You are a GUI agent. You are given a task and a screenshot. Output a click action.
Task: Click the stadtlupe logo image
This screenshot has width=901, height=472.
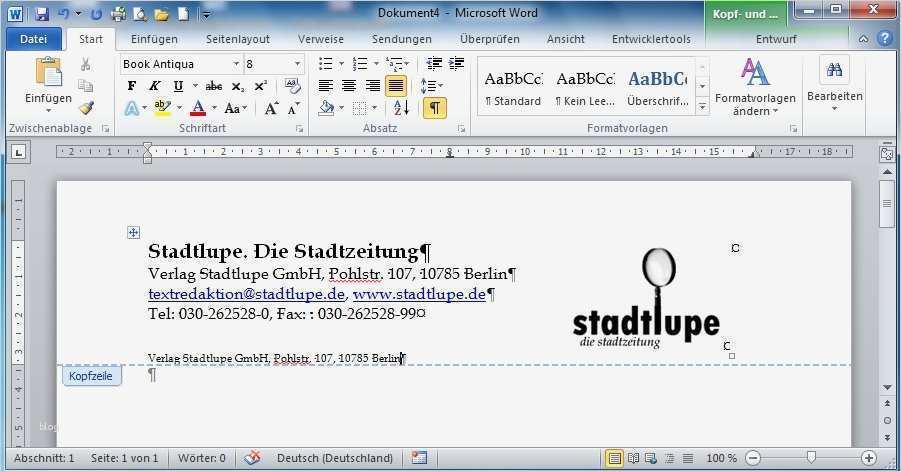(x=646, y=298)
